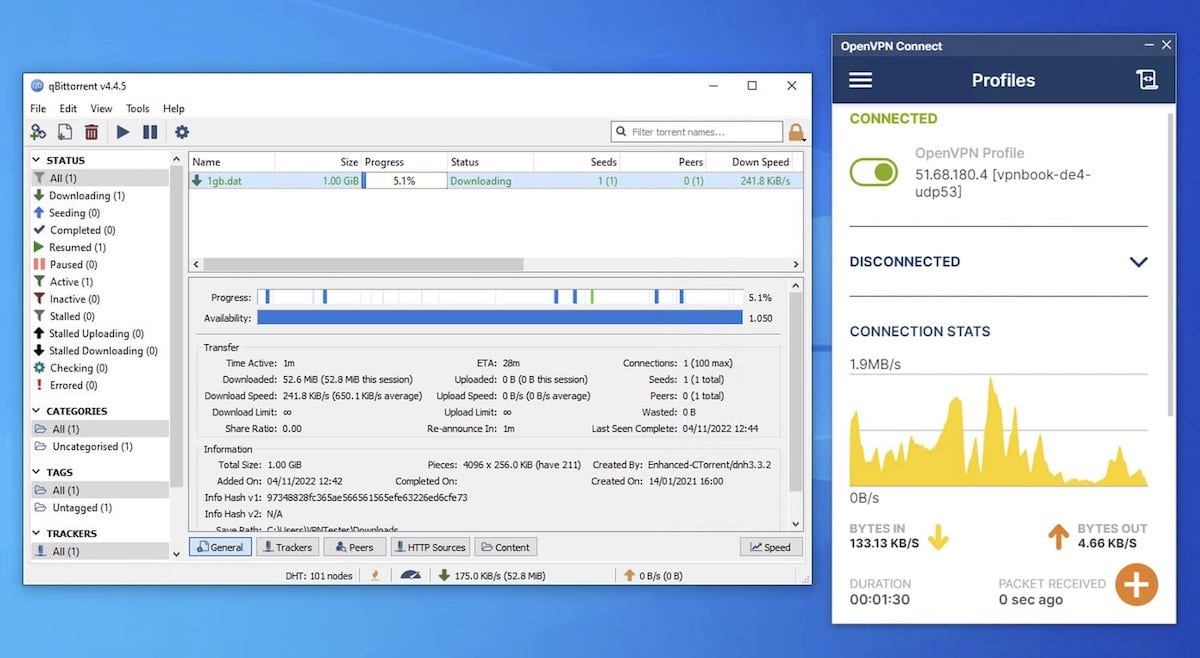Click the Speed button
The image size is (1200, 658).
pos(770,547)
